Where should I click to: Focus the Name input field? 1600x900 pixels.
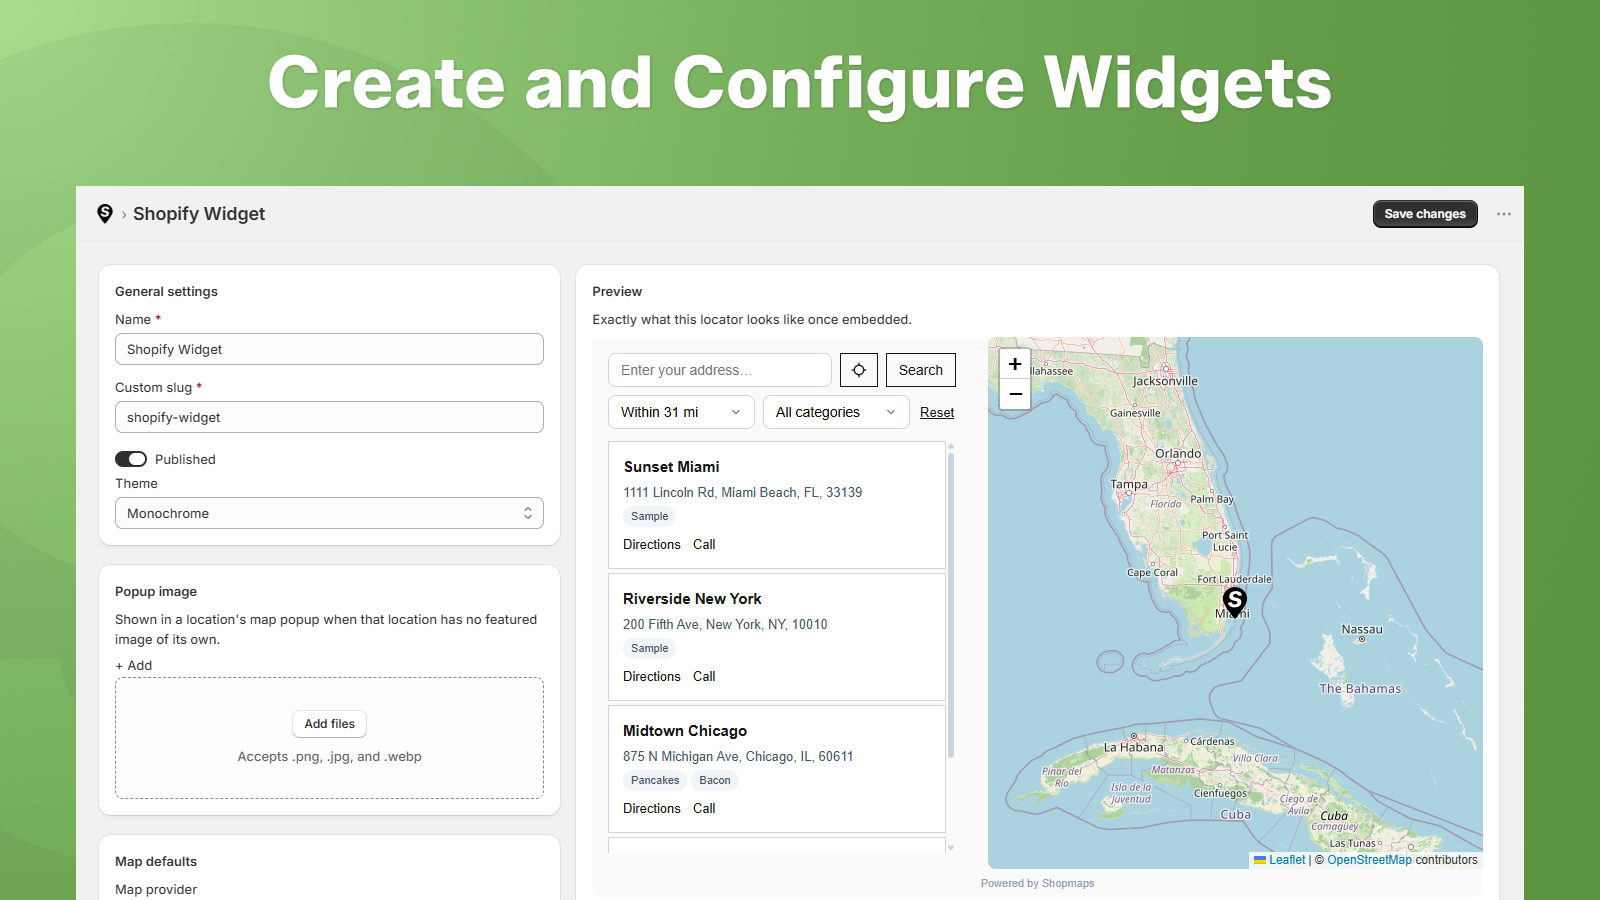329,349
